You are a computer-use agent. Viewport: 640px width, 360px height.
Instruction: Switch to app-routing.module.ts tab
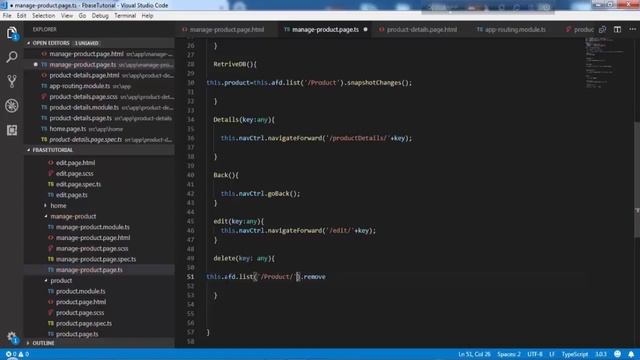tap(515, 29)
